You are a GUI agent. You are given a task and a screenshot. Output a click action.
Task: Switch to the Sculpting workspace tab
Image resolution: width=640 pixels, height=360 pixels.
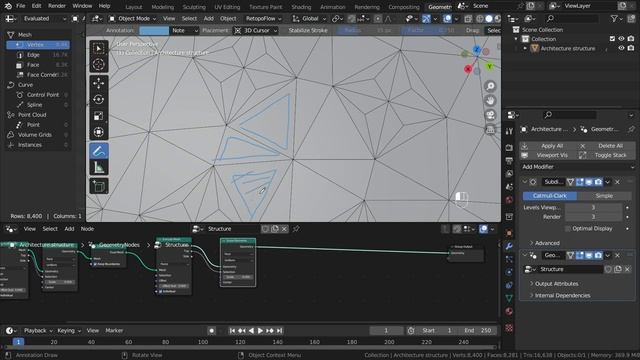194,7
